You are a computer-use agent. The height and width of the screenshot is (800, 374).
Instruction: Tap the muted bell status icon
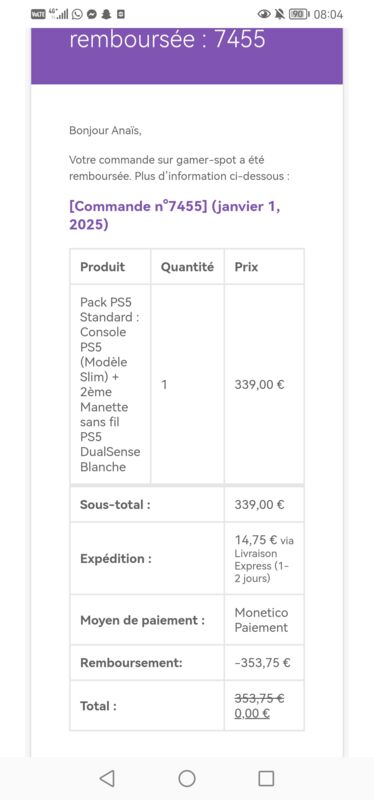[x=279, y=14]
